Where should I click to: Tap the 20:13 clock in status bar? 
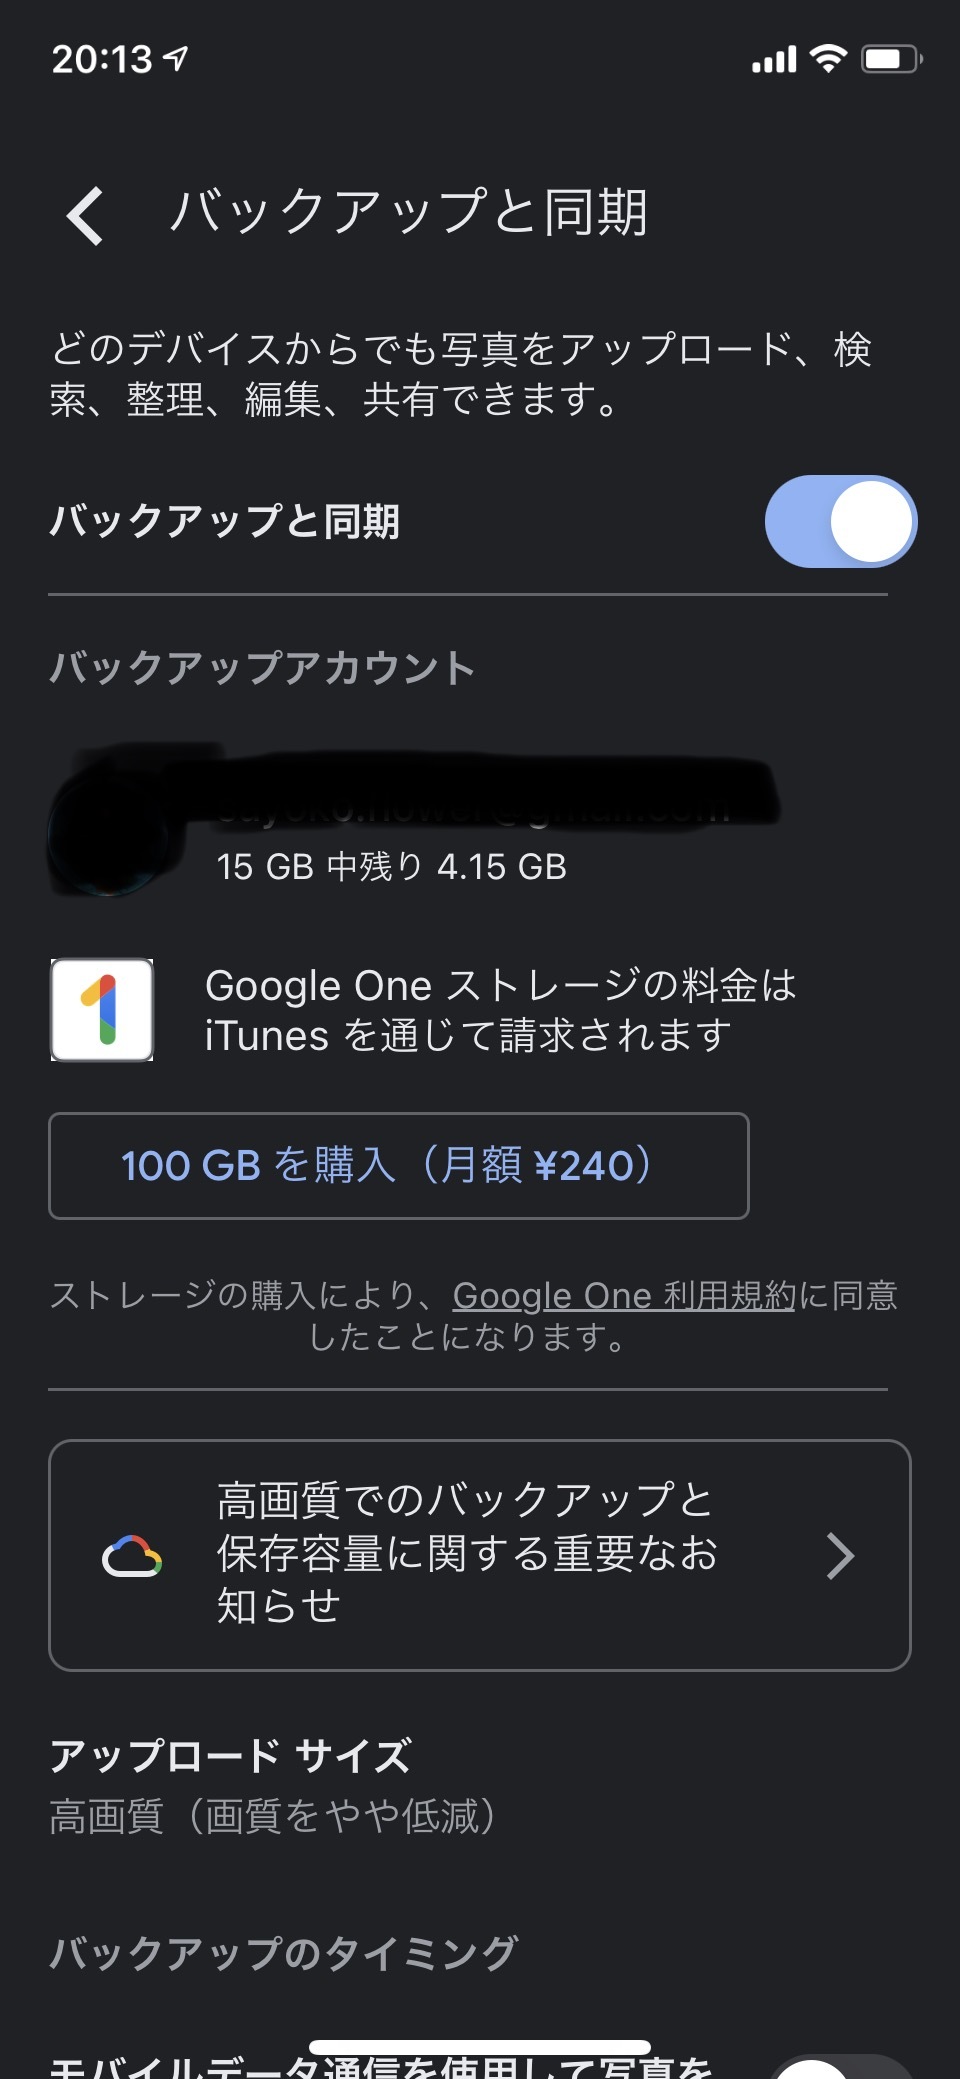pos(101,60)
